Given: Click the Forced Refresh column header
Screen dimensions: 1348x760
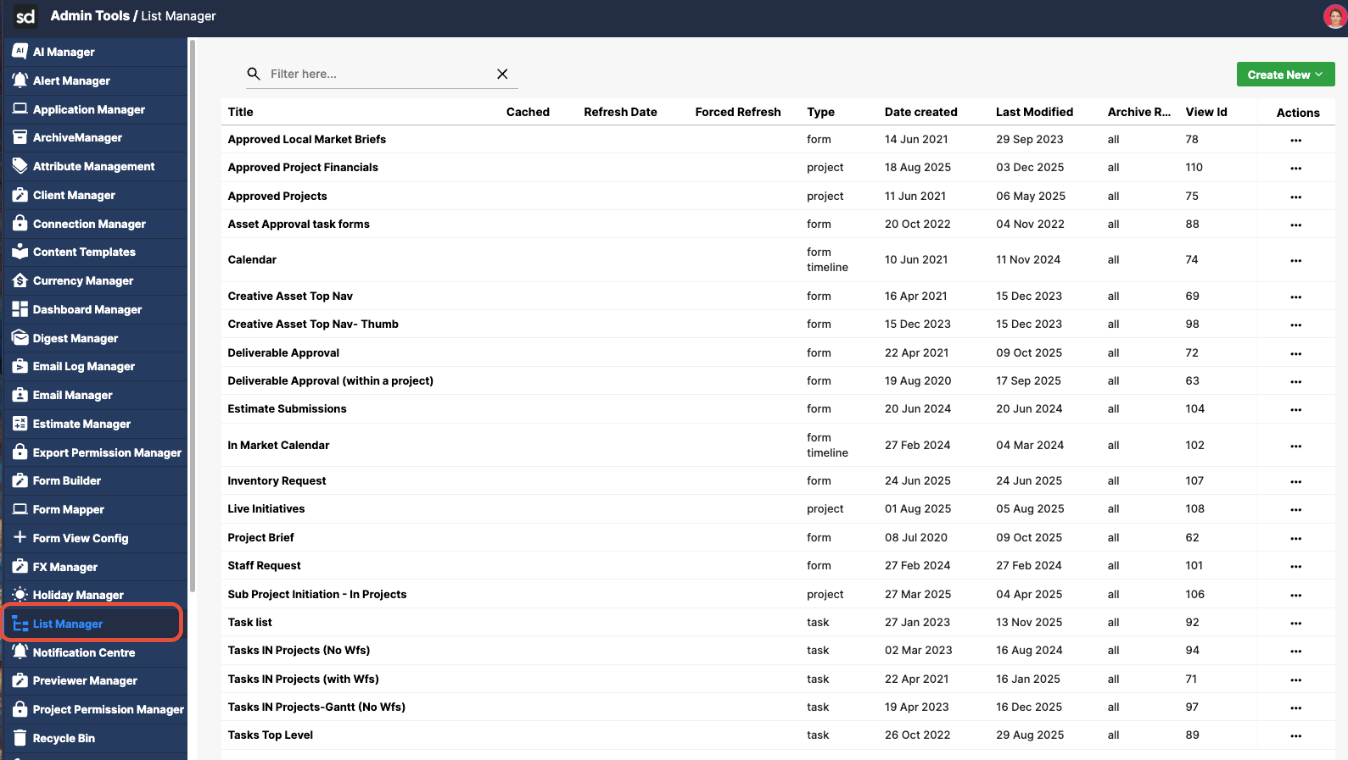Looking at the screenshot, I should click(738, 112).
